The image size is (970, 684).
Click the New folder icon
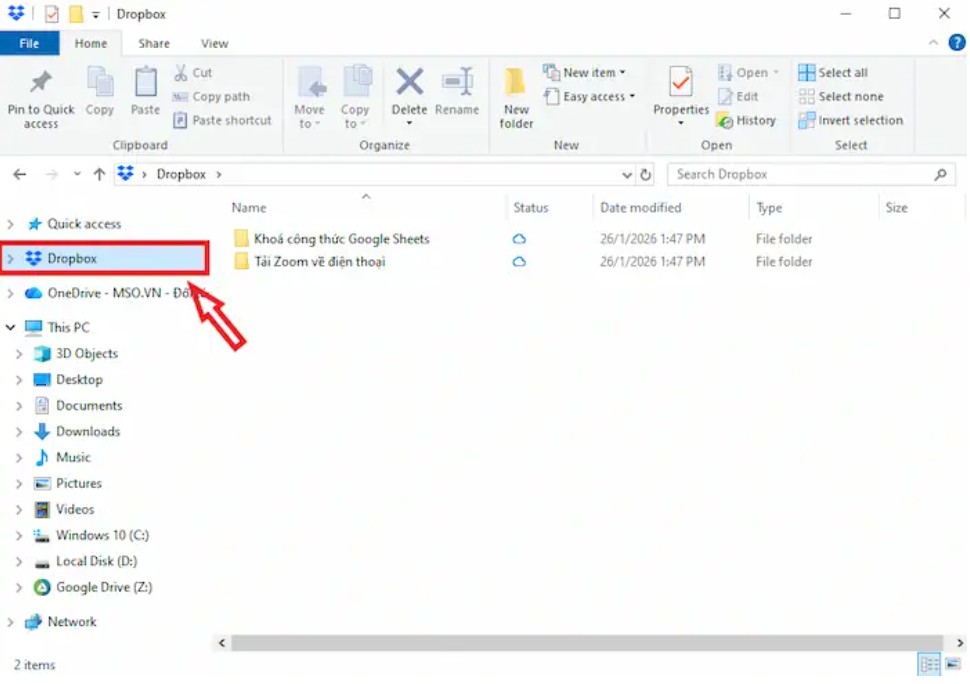516,83
